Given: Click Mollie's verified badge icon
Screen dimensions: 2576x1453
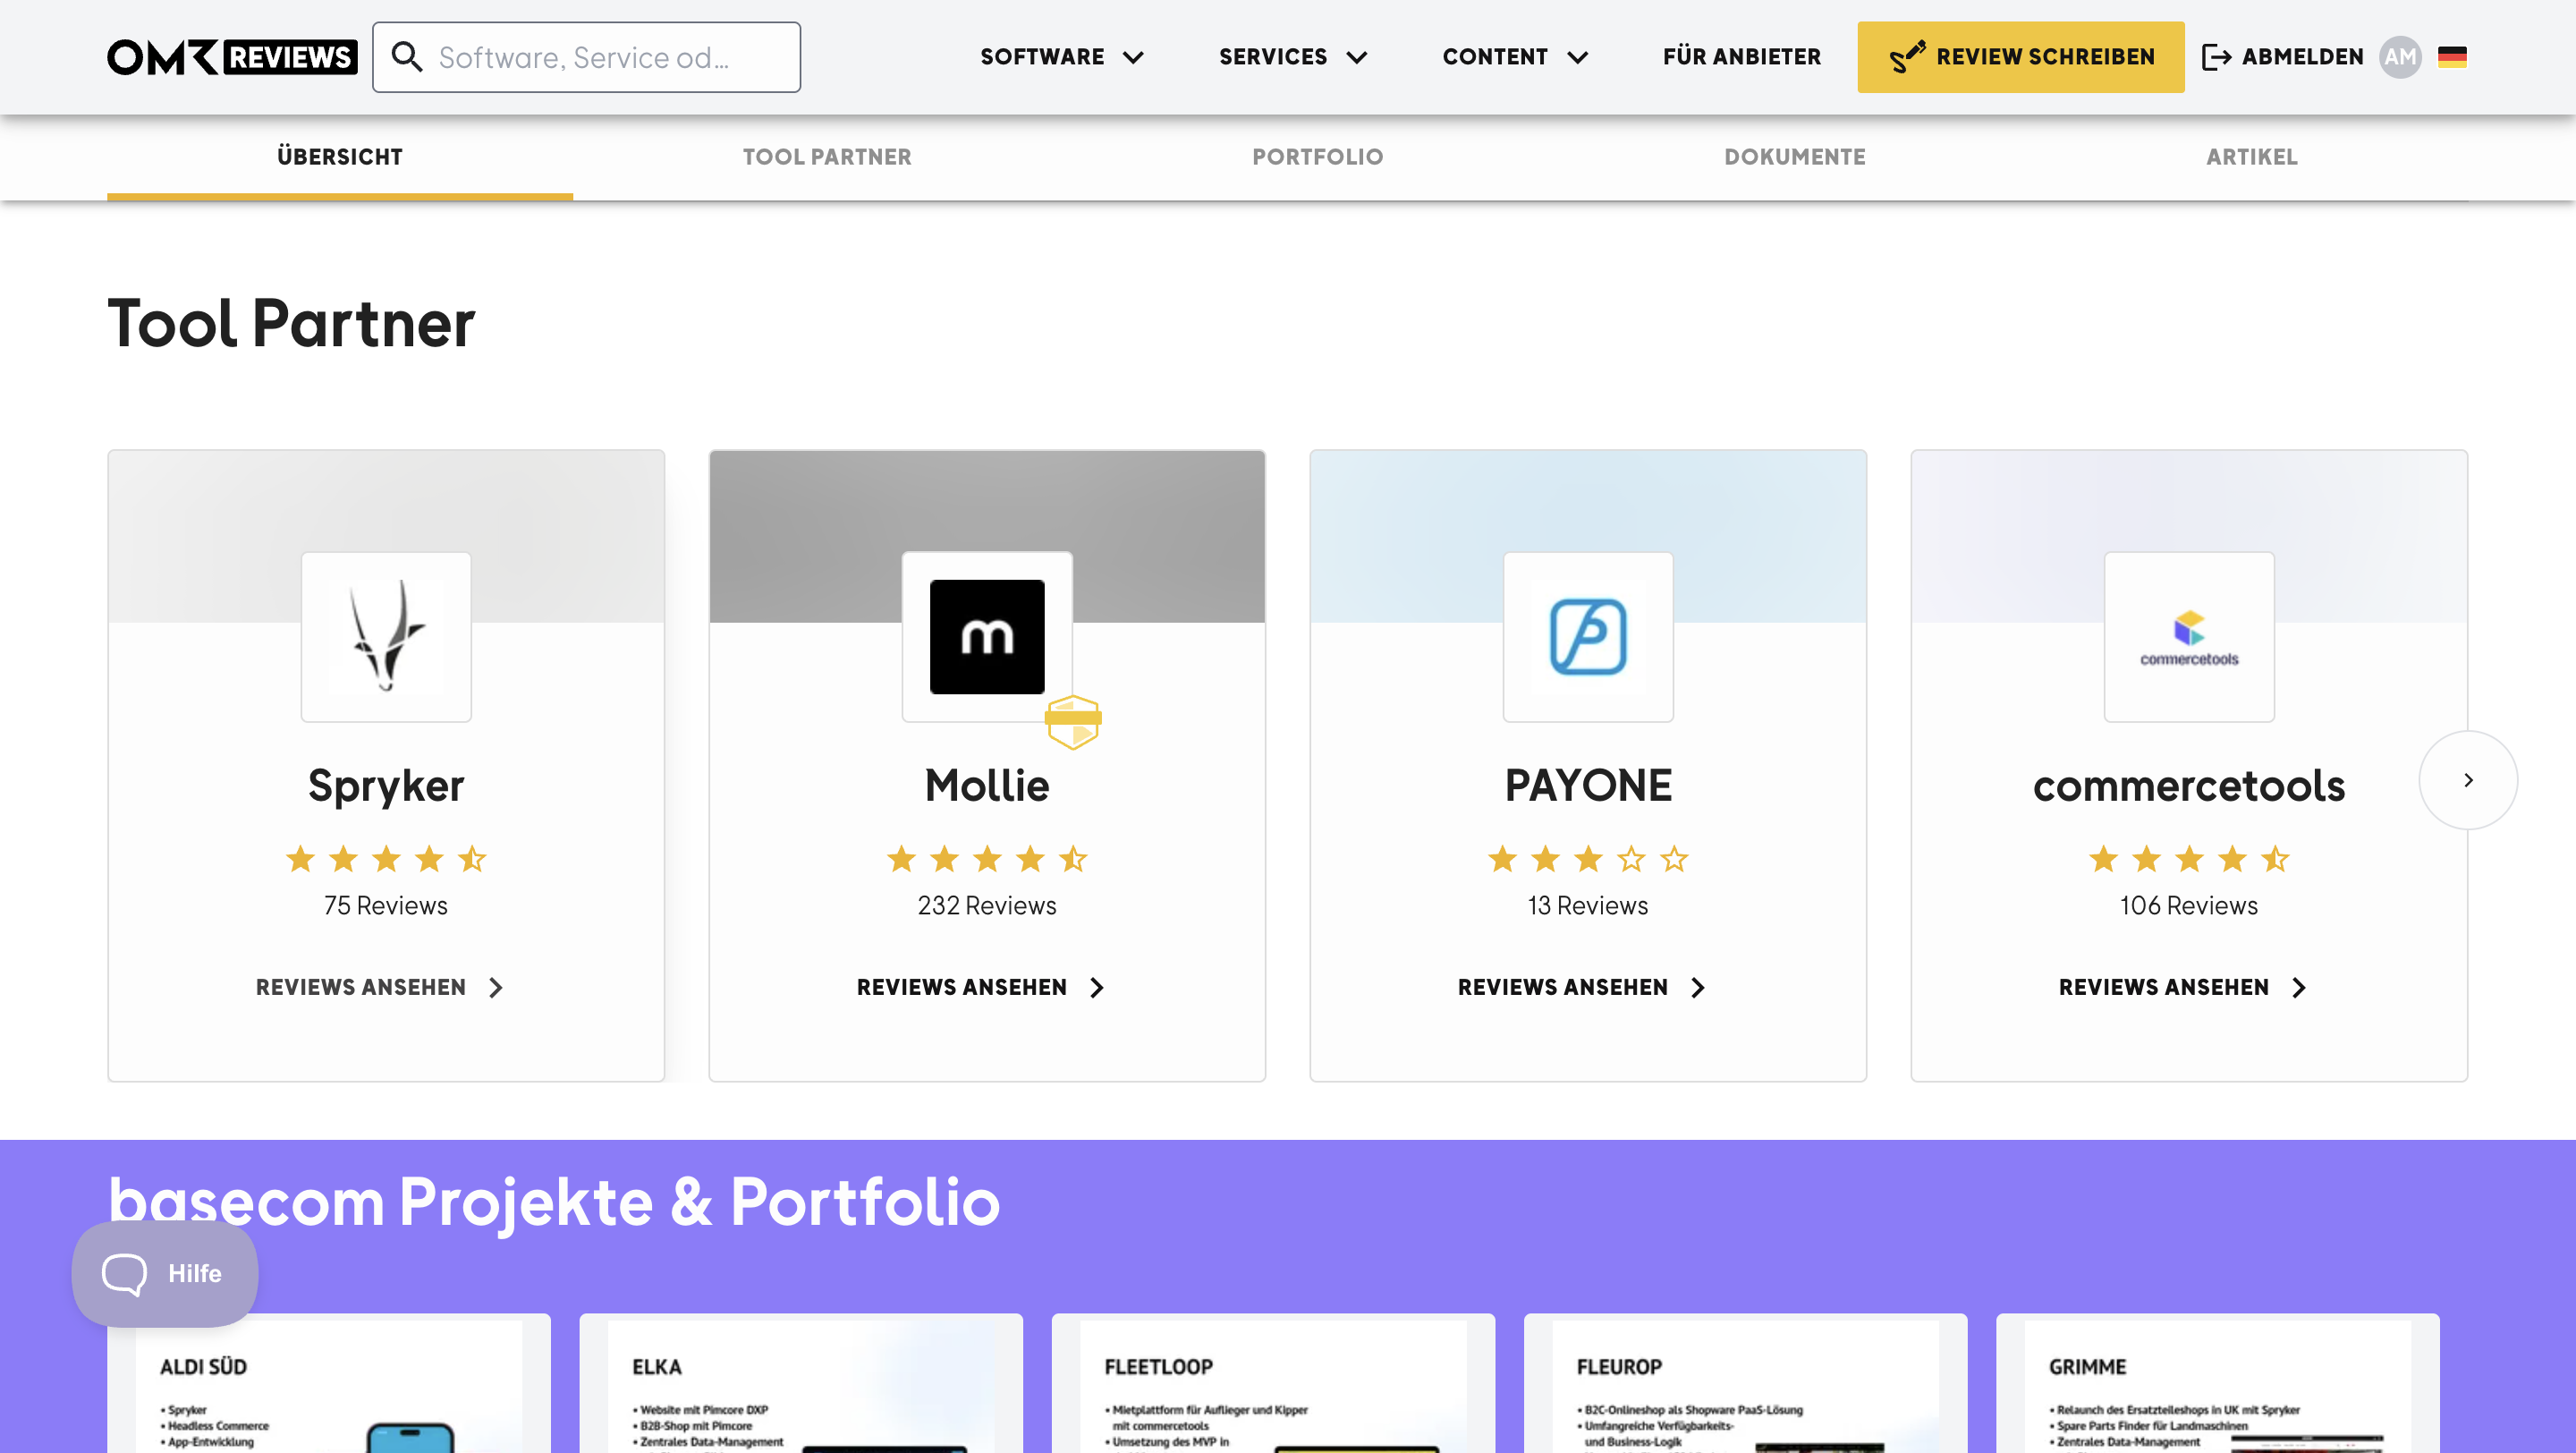Looking at the screenshot, I should click(1073, 722).
